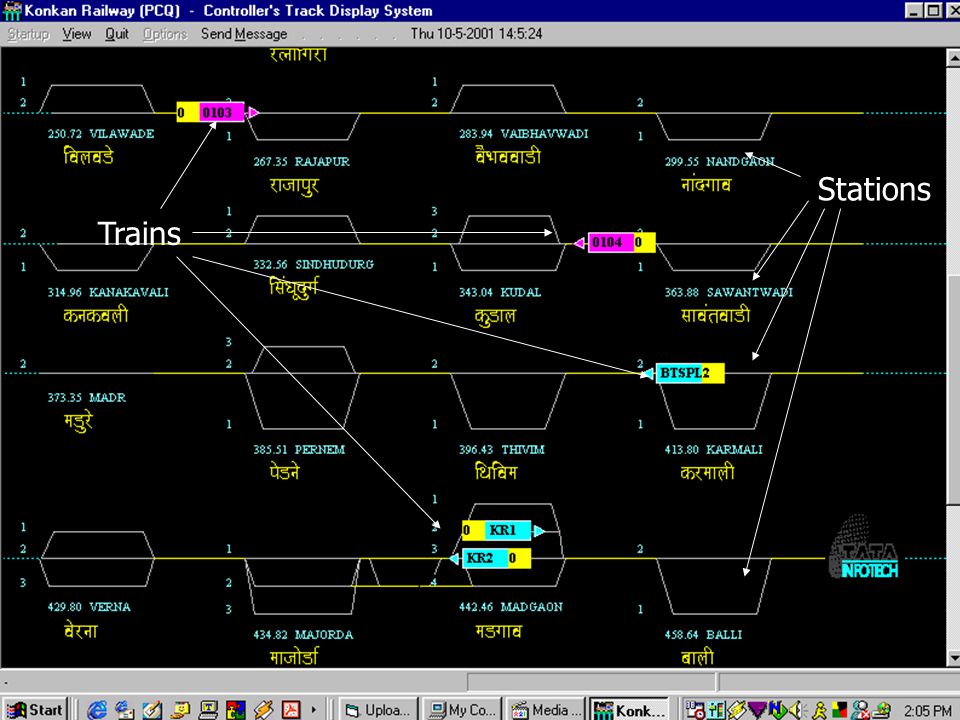Click the 2:05 PM taskbar clock
Image resolution: width=960 pixels, height=720 pixels.
[928, 710]
